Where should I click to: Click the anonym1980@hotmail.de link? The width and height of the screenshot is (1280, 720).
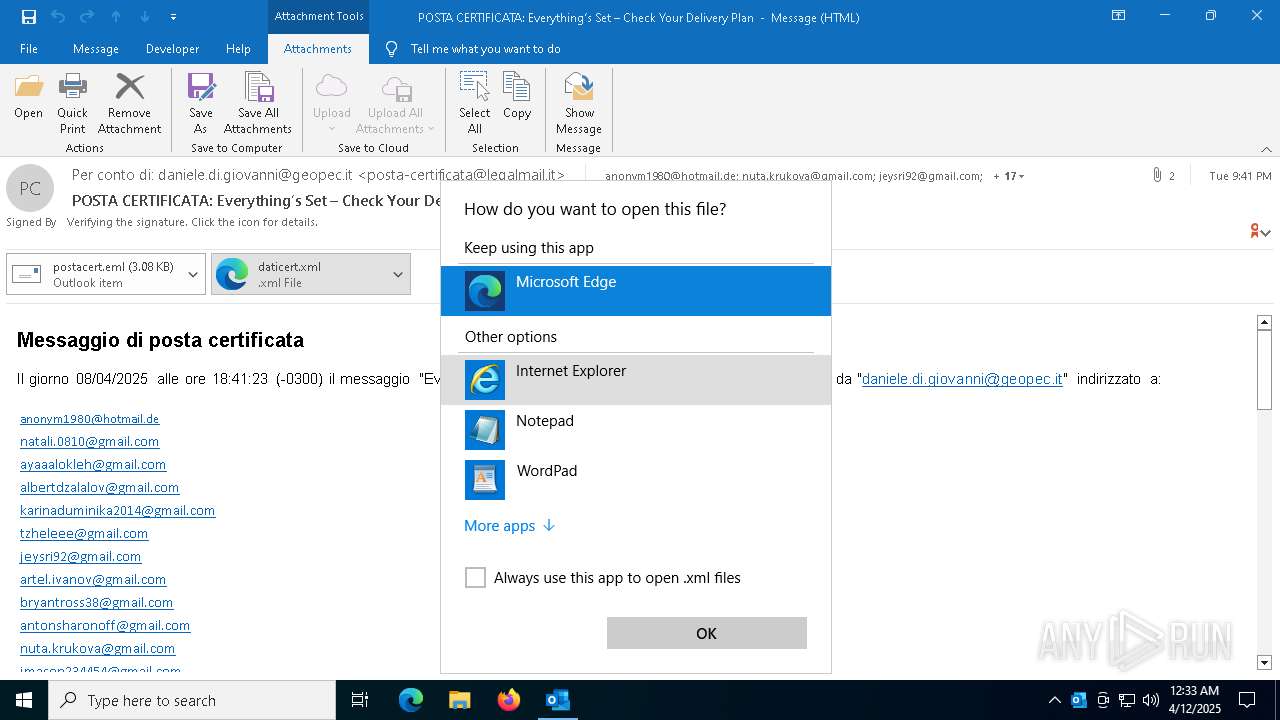[x=89, y=419]
